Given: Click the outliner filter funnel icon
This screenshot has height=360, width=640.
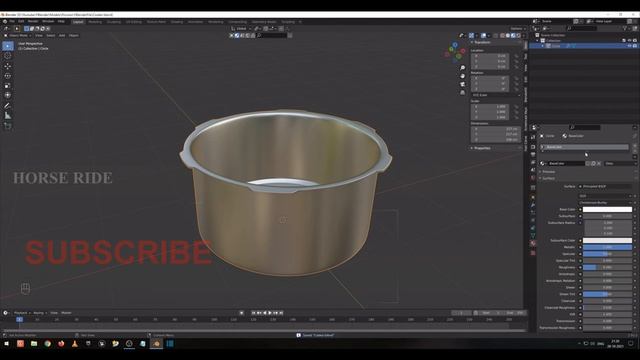Looking at the screenshot, I should 624,28.
